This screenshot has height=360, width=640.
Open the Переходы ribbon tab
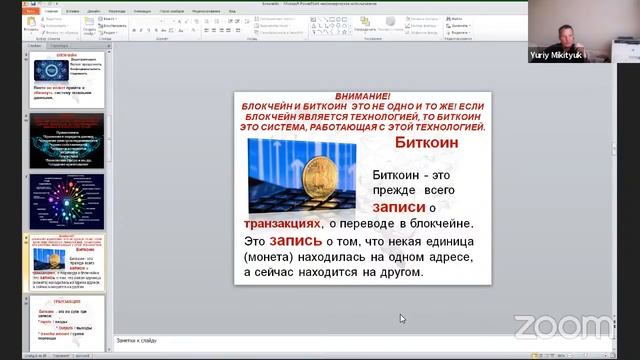point(117,11)
